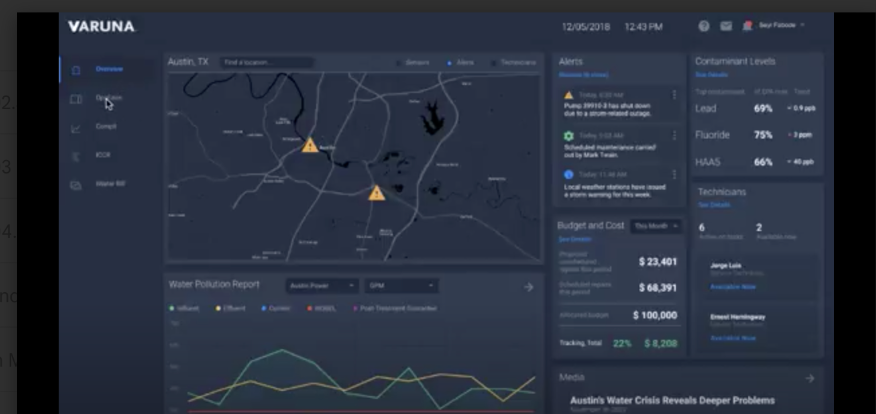Click the Fluoride contaminant row
This screenshot has width=876, height=414.
point(756,135)
